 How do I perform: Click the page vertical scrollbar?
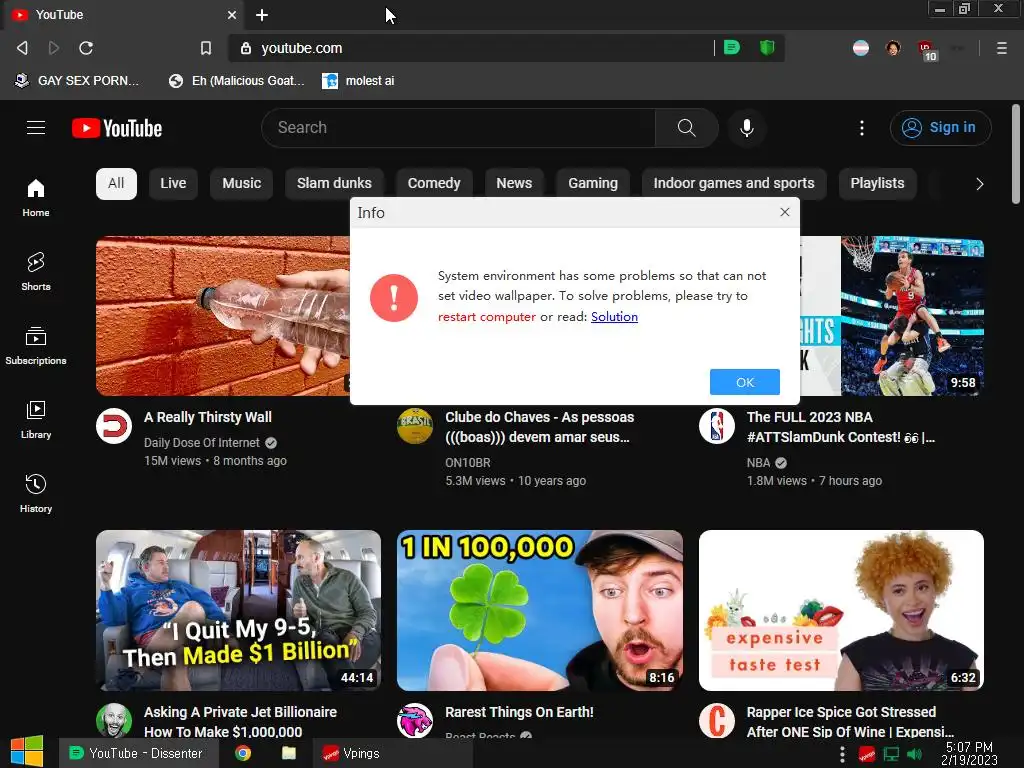[1016, 154]
